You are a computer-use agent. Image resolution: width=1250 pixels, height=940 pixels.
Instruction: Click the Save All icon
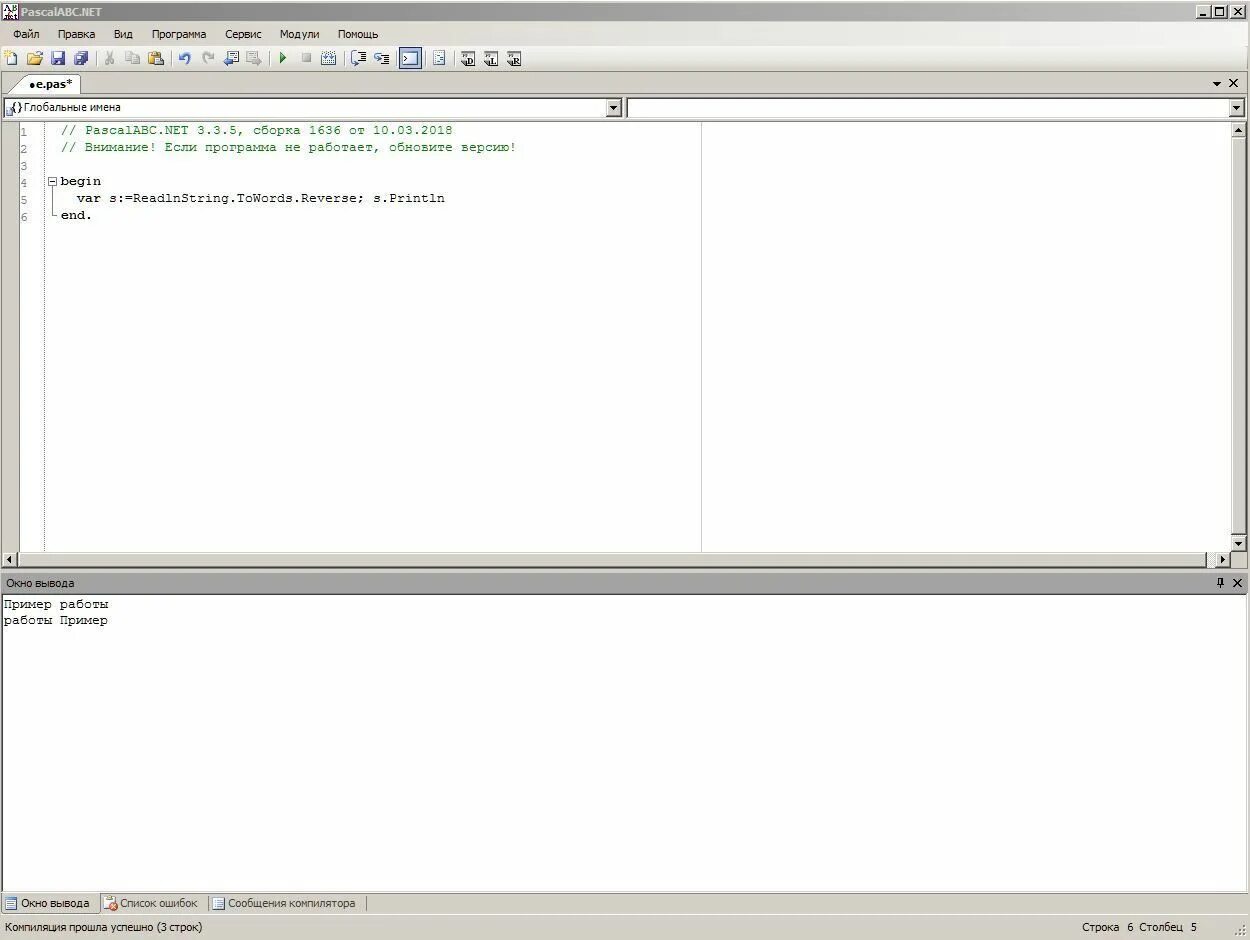81,59
